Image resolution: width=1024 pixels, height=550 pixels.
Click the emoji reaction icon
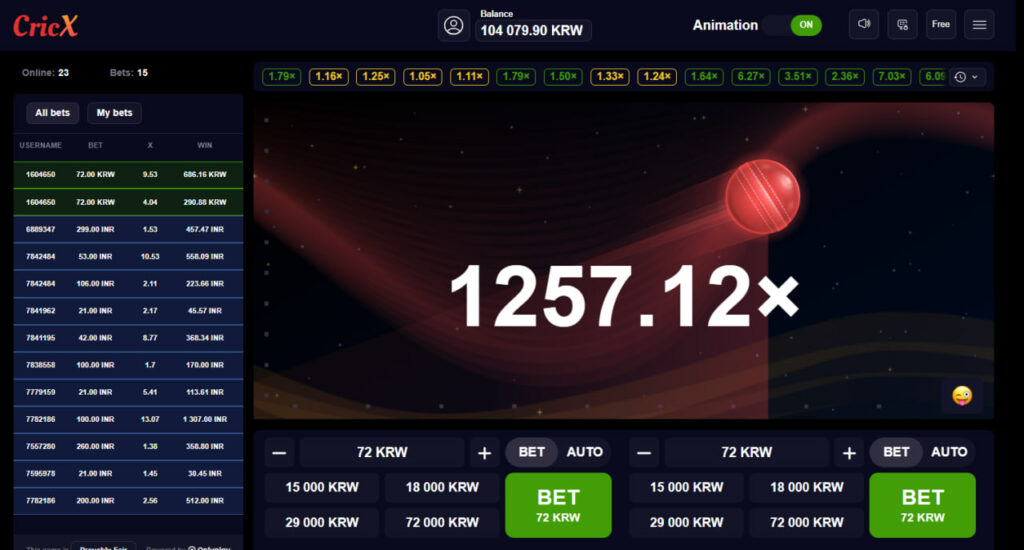click(x=961, y=395)
